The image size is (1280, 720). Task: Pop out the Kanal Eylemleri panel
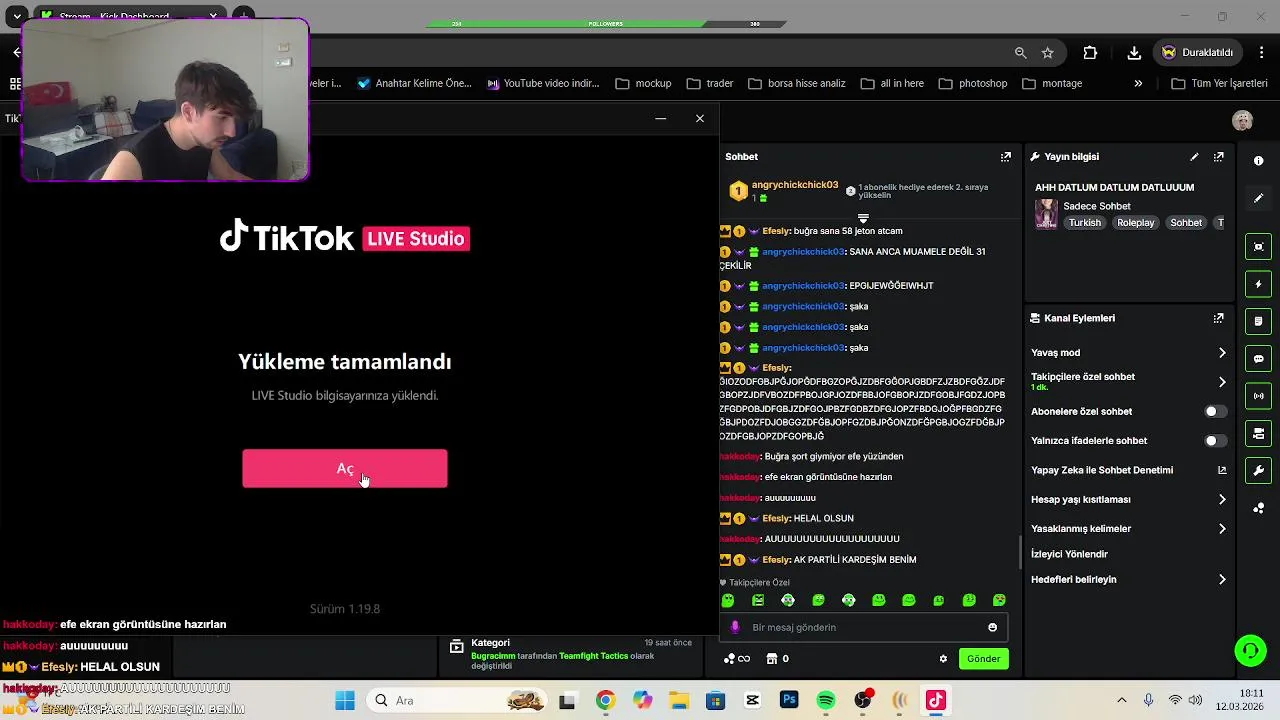tap(1219, 318)
